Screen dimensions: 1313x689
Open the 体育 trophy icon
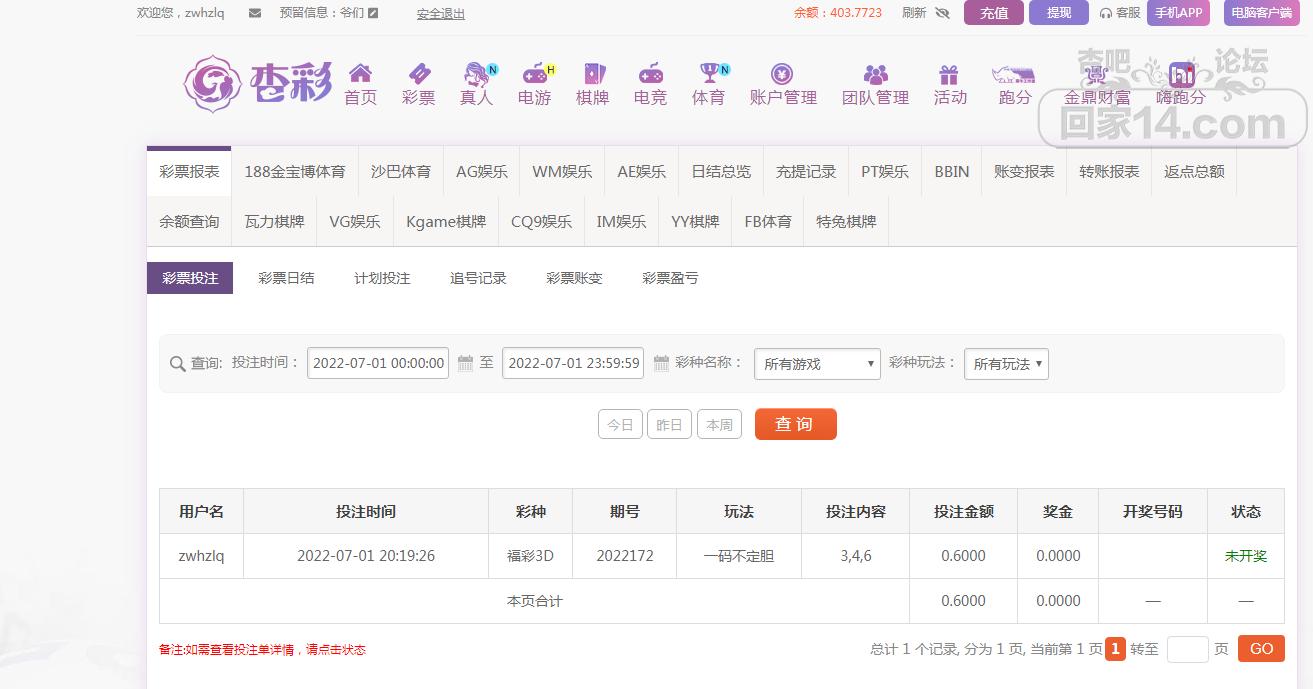(x=711, y=73)
